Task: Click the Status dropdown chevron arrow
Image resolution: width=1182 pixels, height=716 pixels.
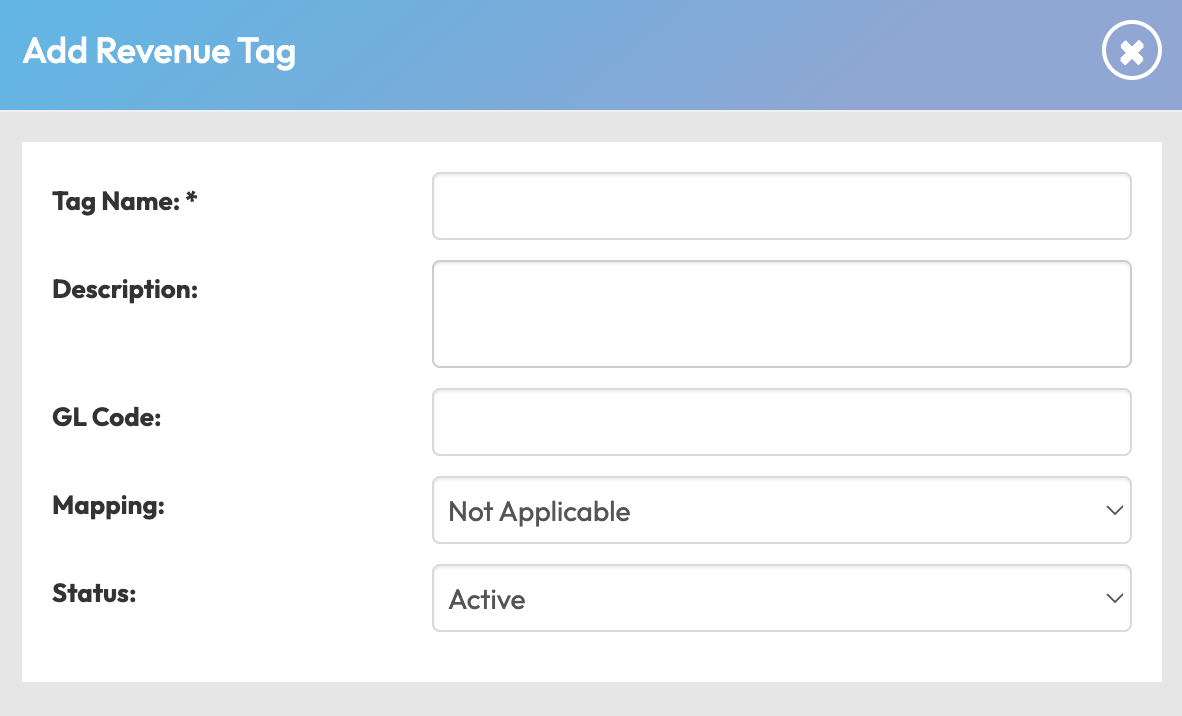Action: tap(1114, 598)
